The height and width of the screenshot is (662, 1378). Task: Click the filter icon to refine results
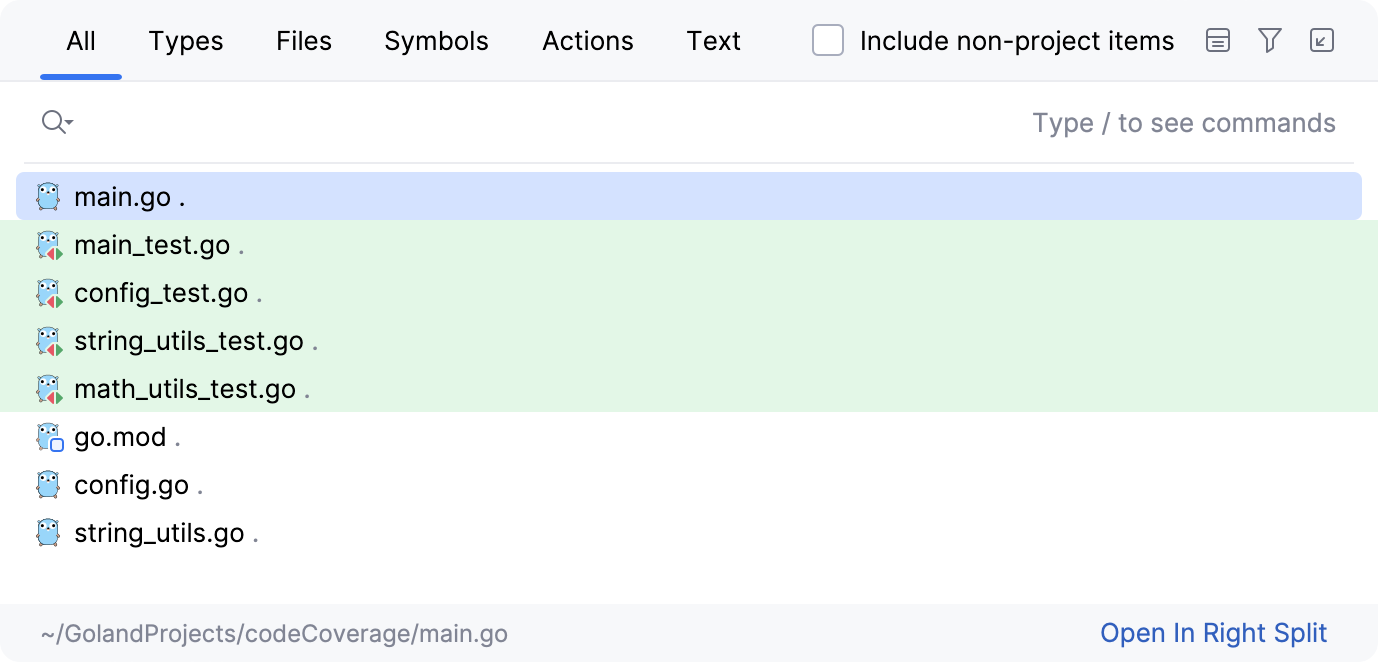(x=1270, y=41)
